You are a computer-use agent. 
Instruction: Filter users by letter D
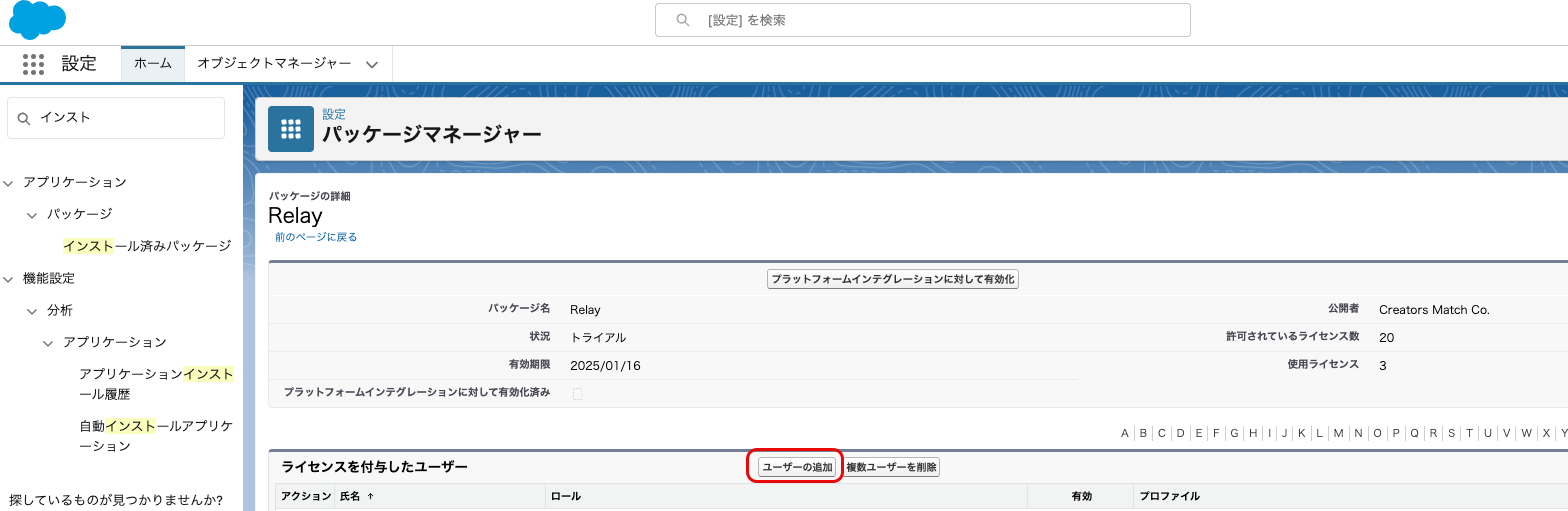(x=1180, y=433)
